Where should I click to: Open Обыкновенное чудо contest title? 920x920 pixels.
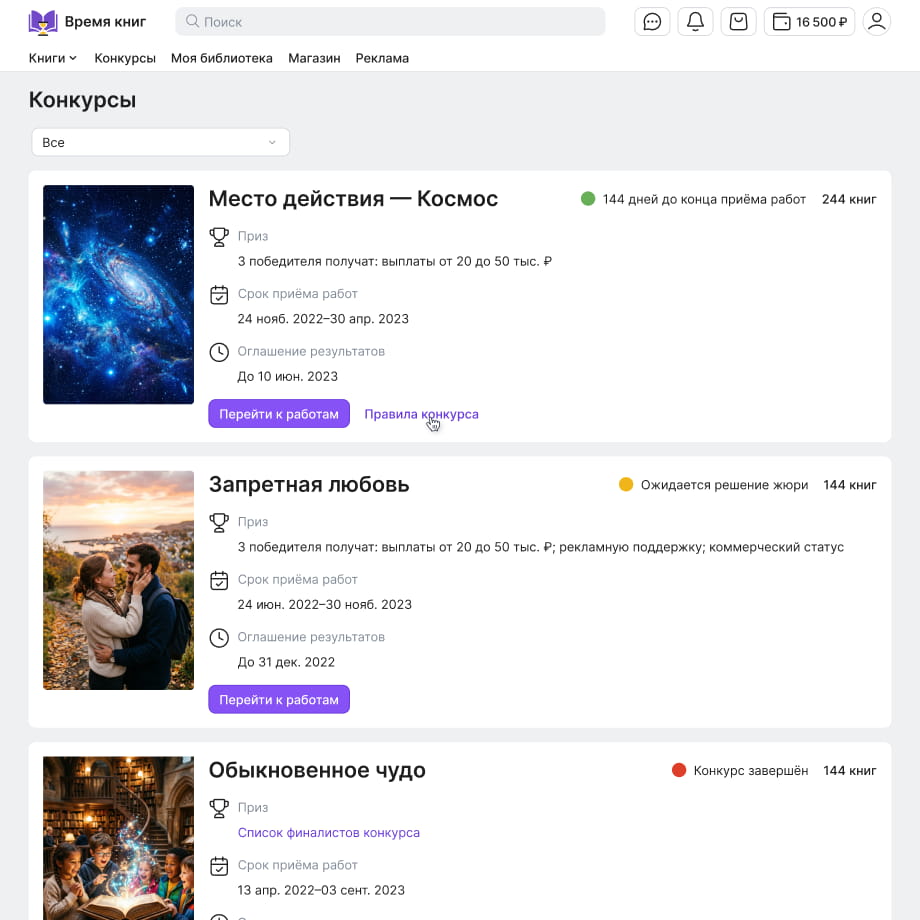(x=317, y=770)
